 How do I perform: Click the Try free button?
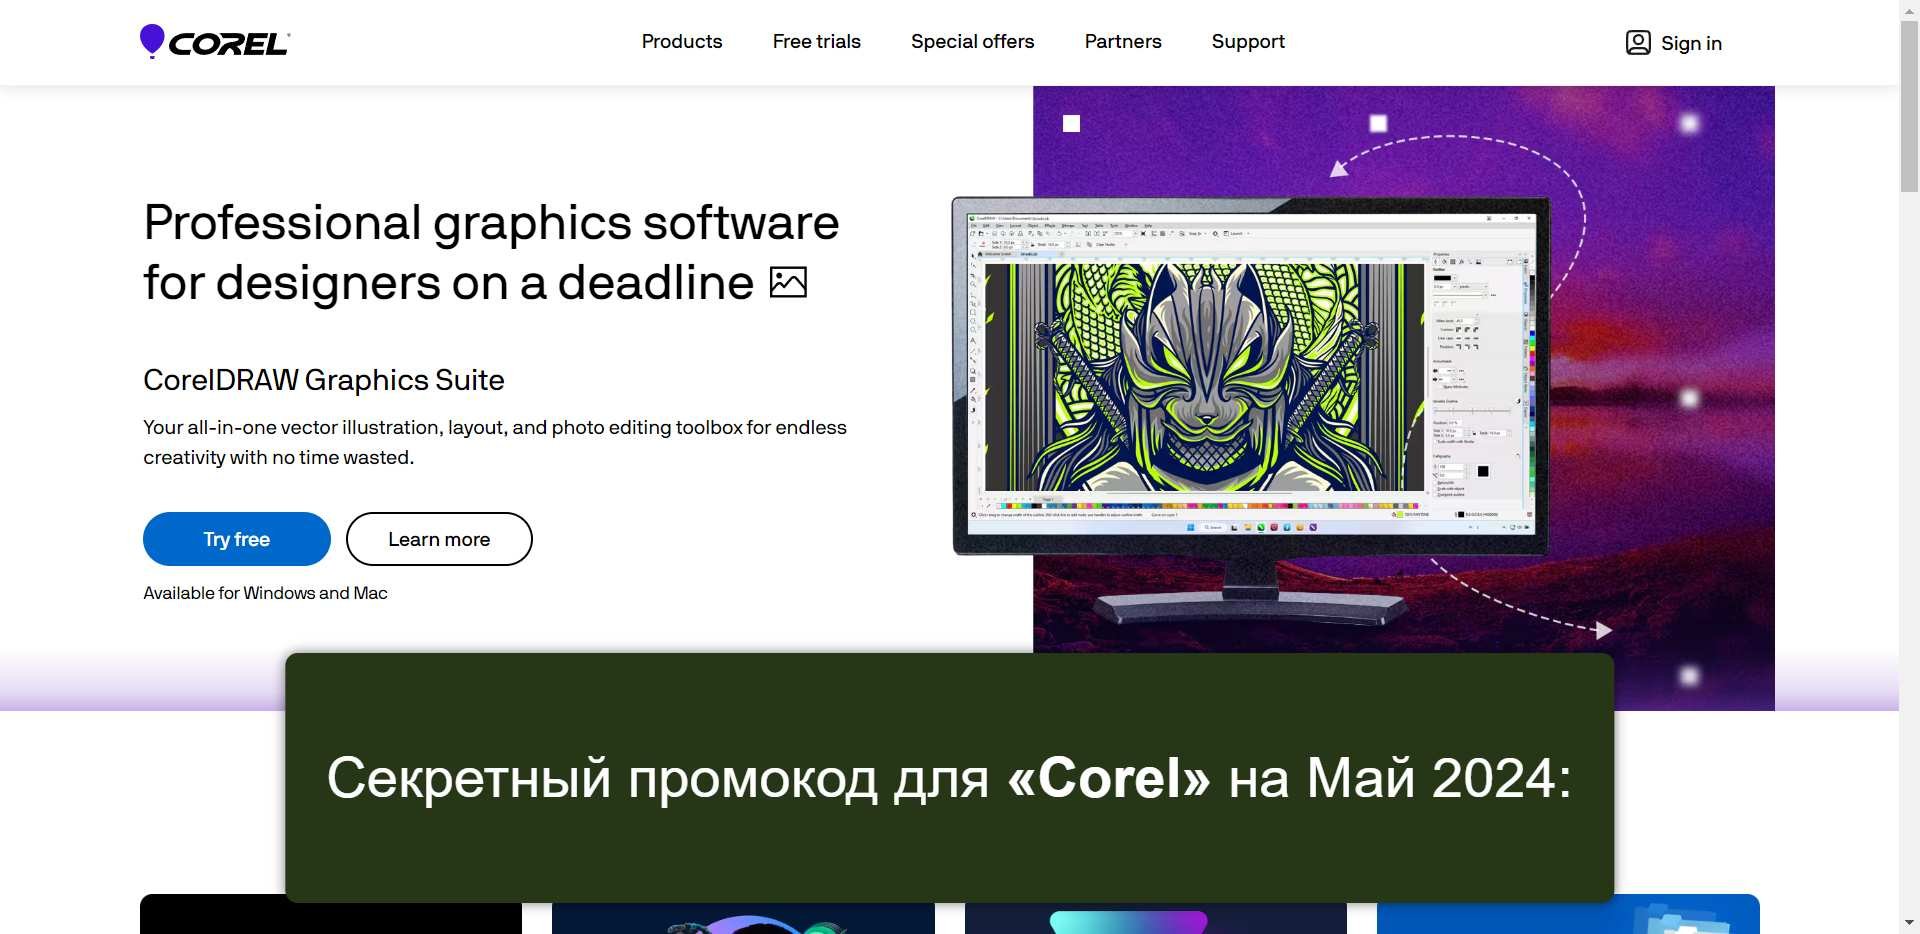click(x=237, y=539)
